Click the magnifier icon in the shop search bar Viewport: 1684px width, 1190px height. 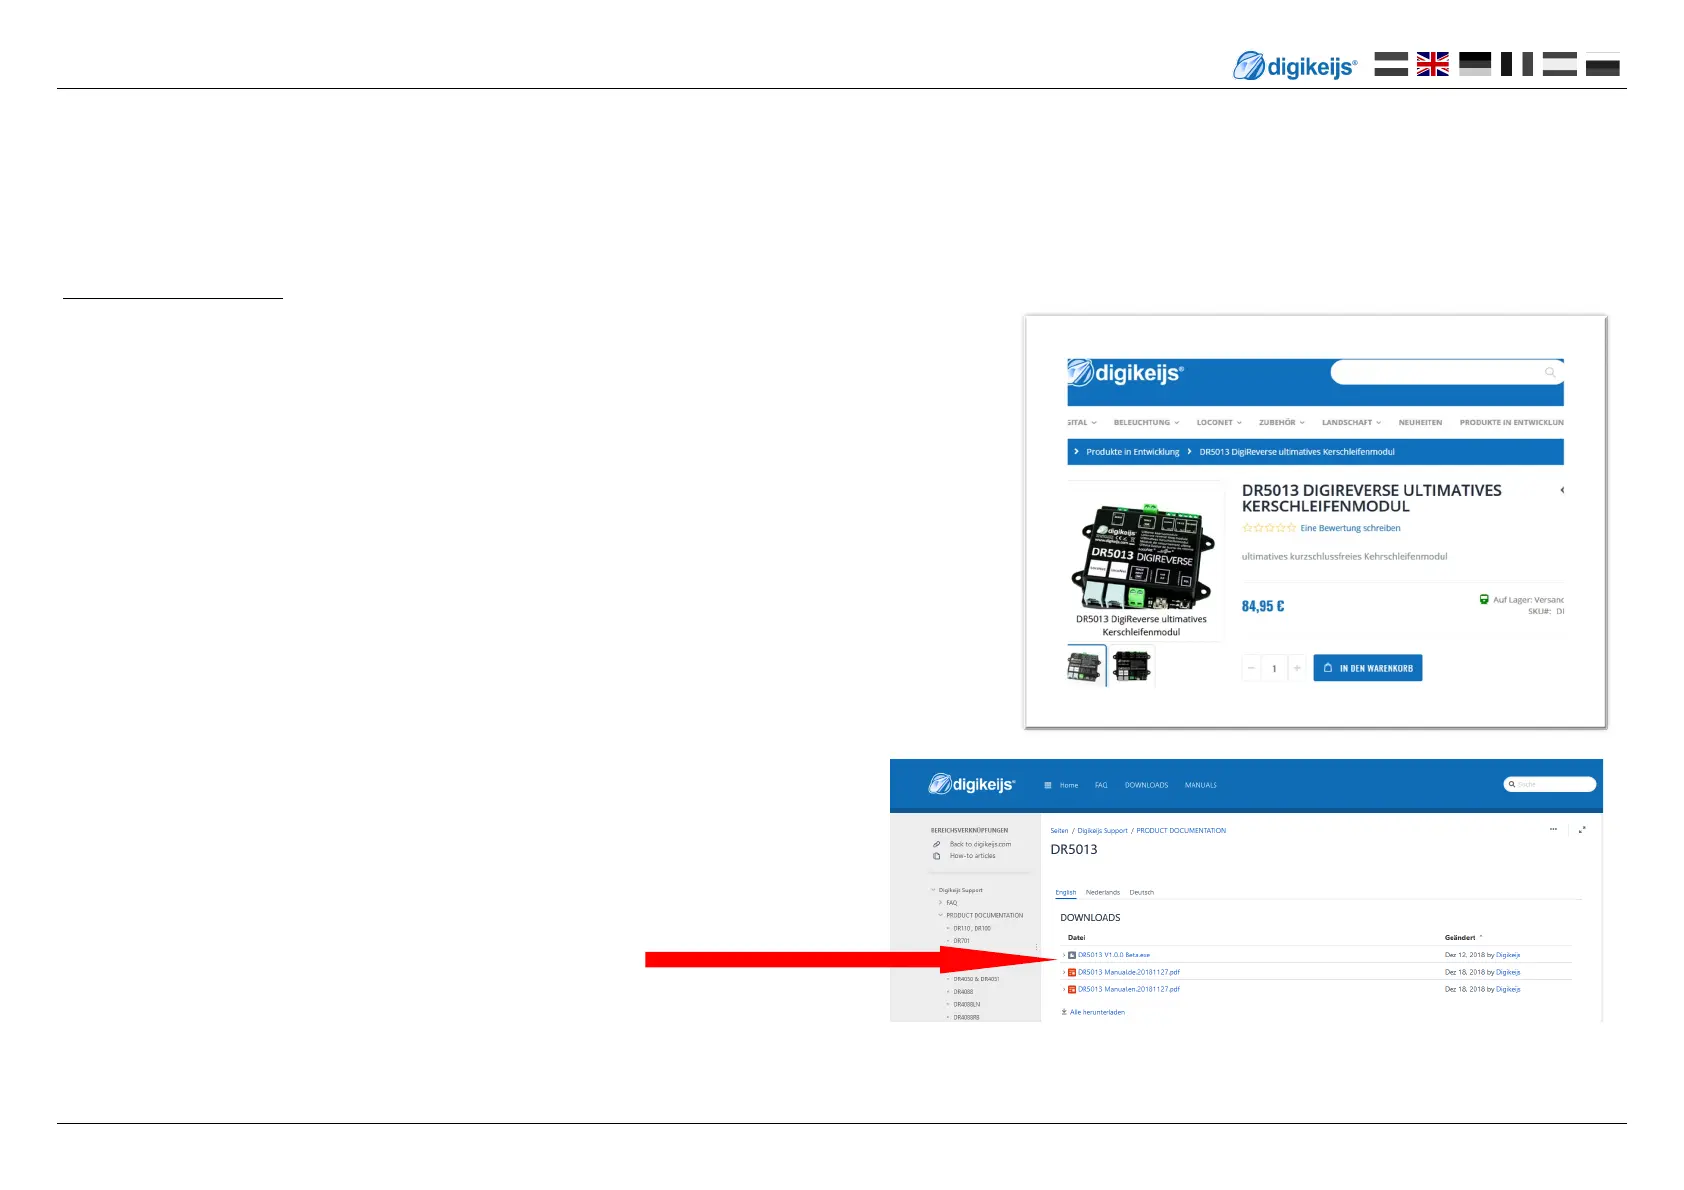click(x=1550, y=372)
